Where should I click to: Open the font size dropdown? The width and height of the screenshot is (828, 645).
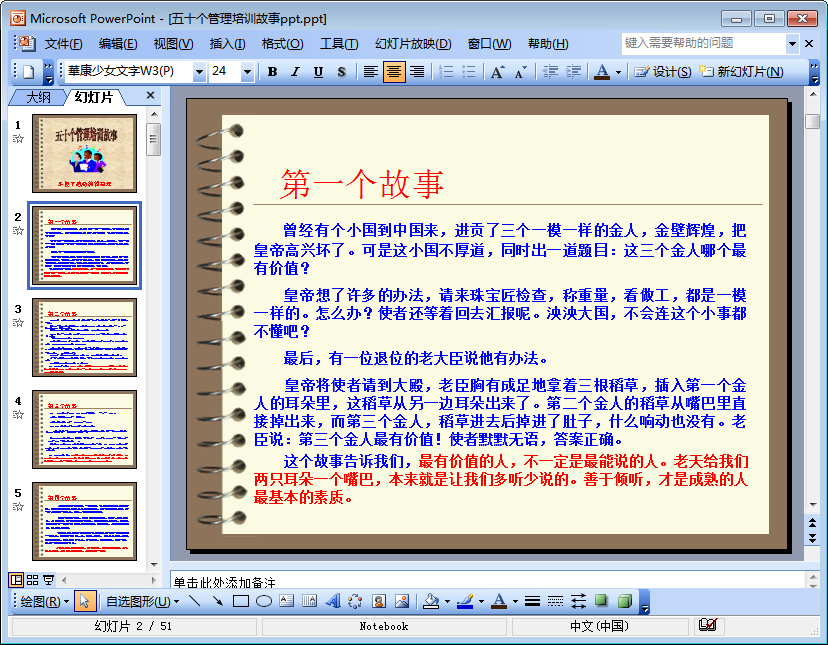(247, 72)
